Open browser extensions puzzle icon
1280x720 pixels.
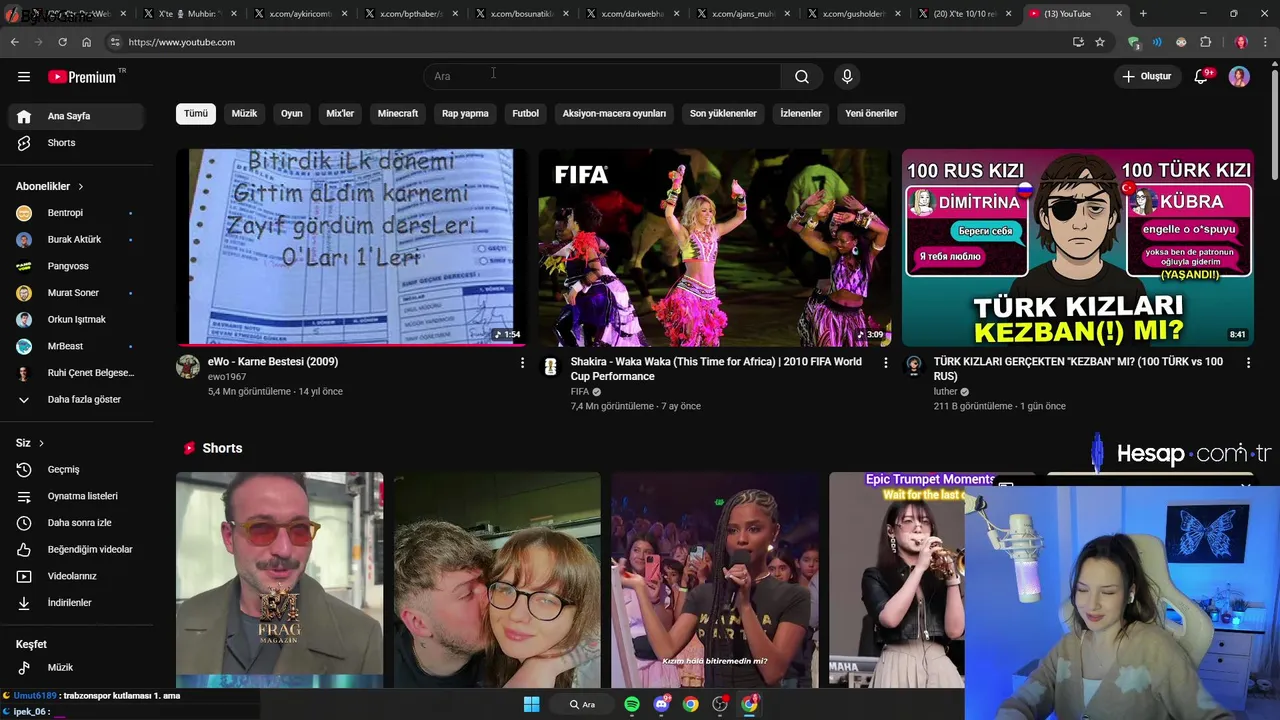click(1206, 42)
